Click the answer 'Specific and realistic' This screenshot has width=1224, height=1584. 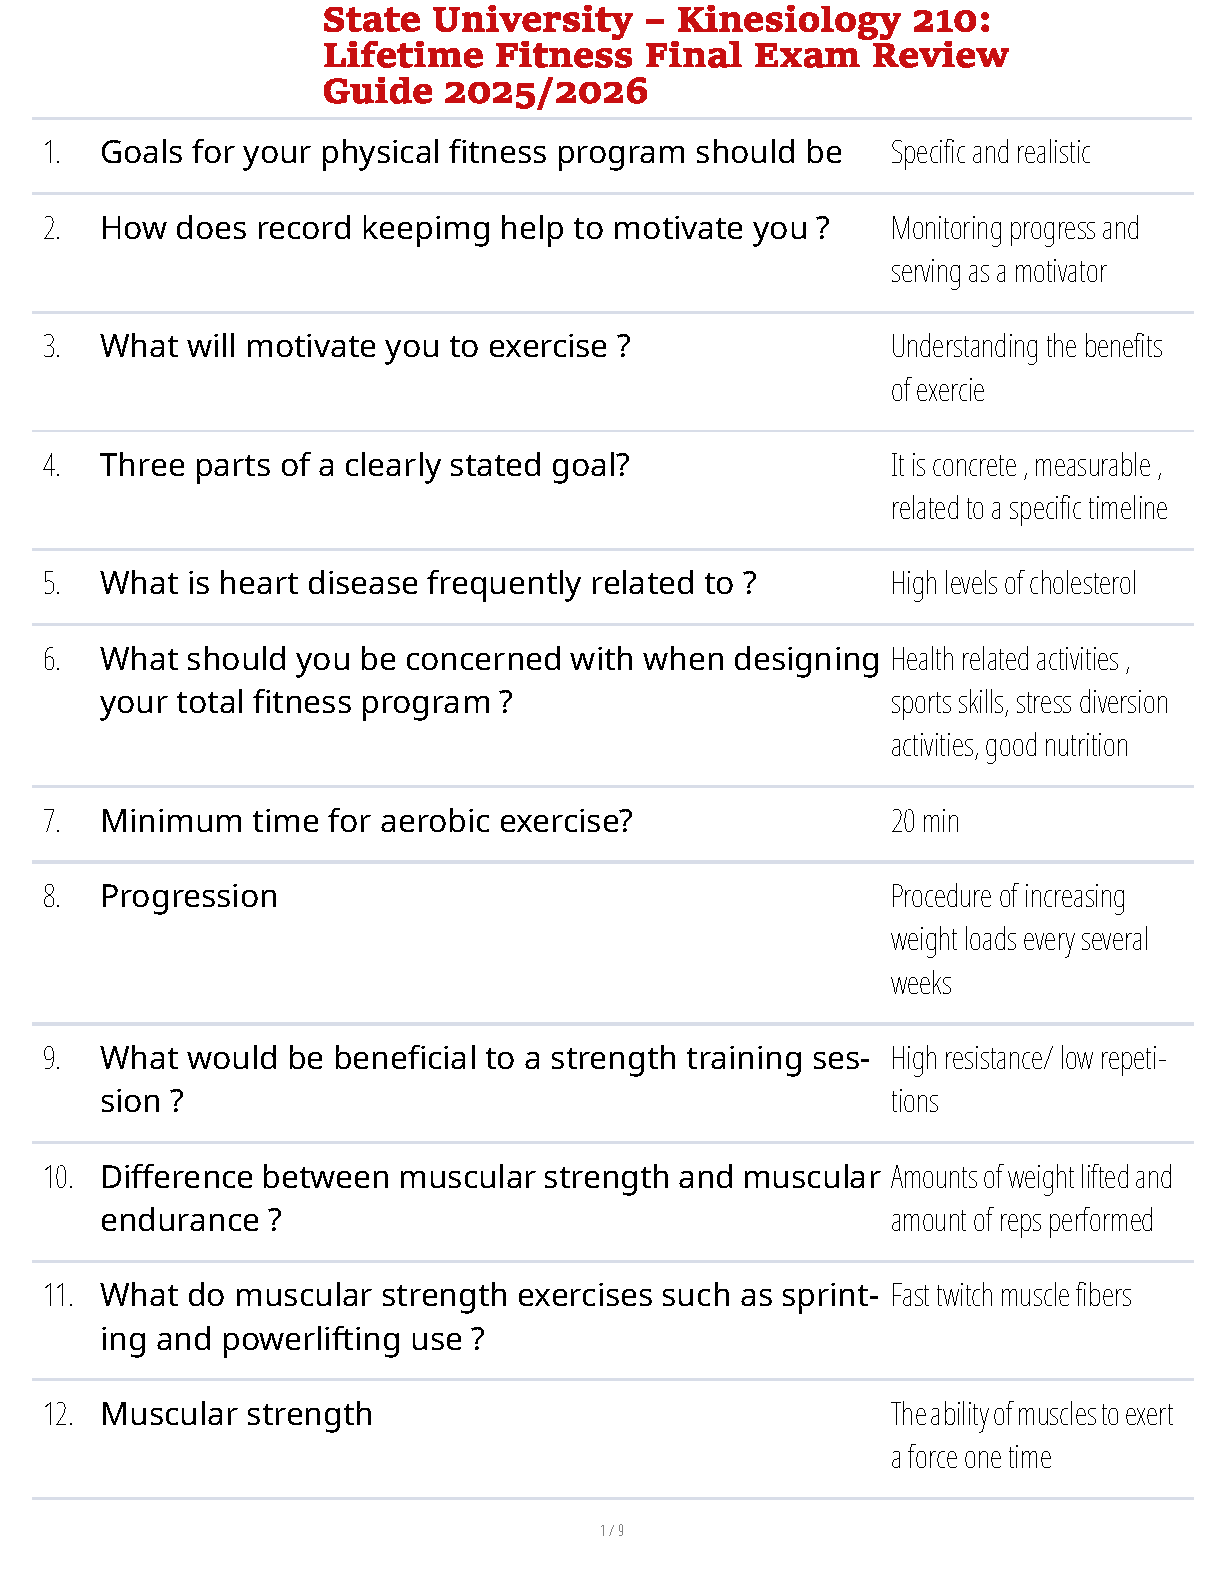click(990, 153)
